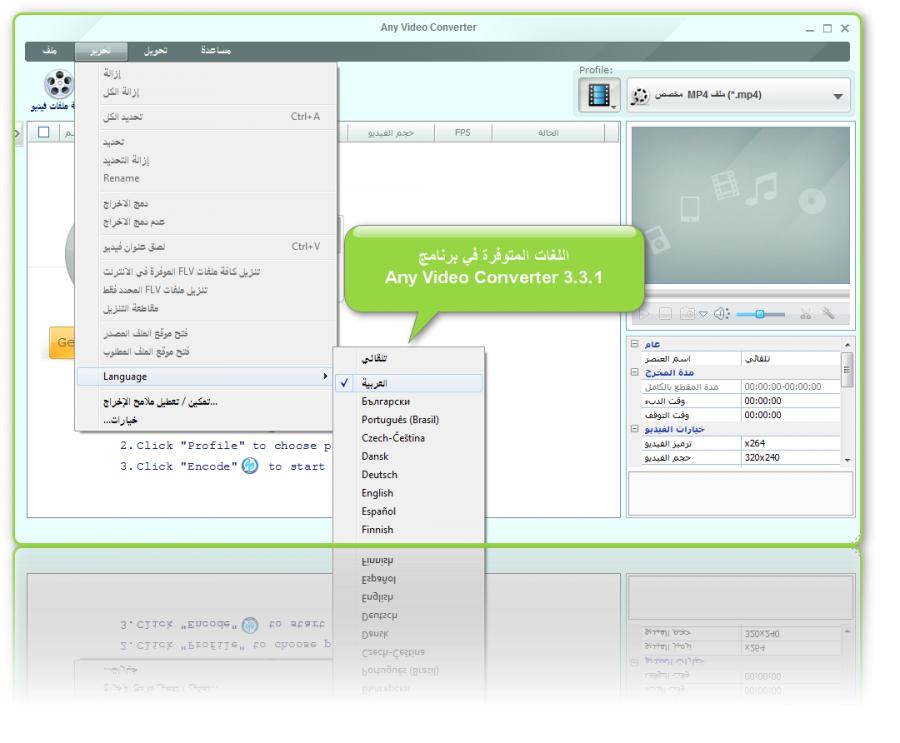Open the مساعدة menu in menu bar
900x743 pixels.
(209, 51)
